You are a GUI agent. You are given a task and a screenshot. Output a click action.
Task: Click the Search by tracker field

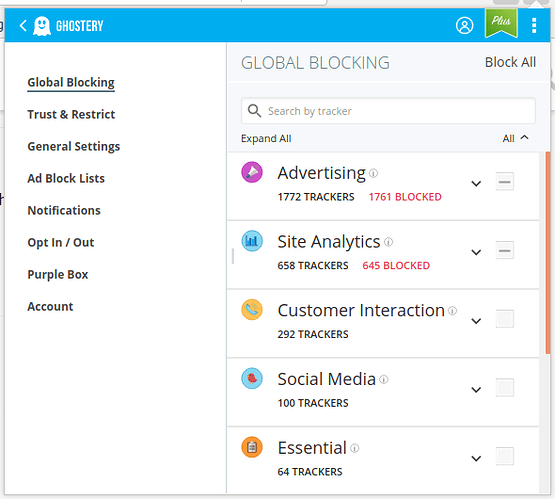[388, 111]
